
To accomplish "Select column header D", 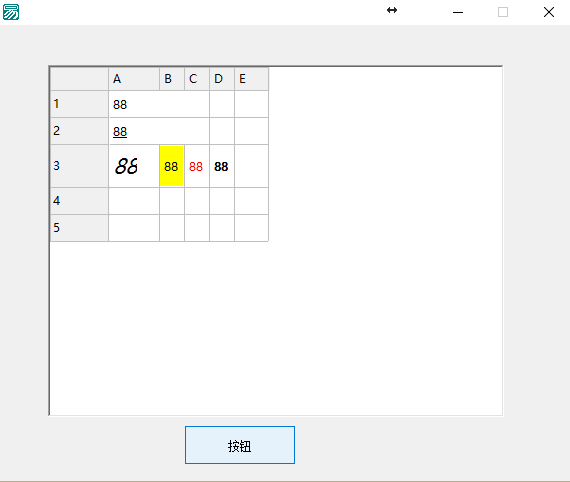I will tap(222, 79).
